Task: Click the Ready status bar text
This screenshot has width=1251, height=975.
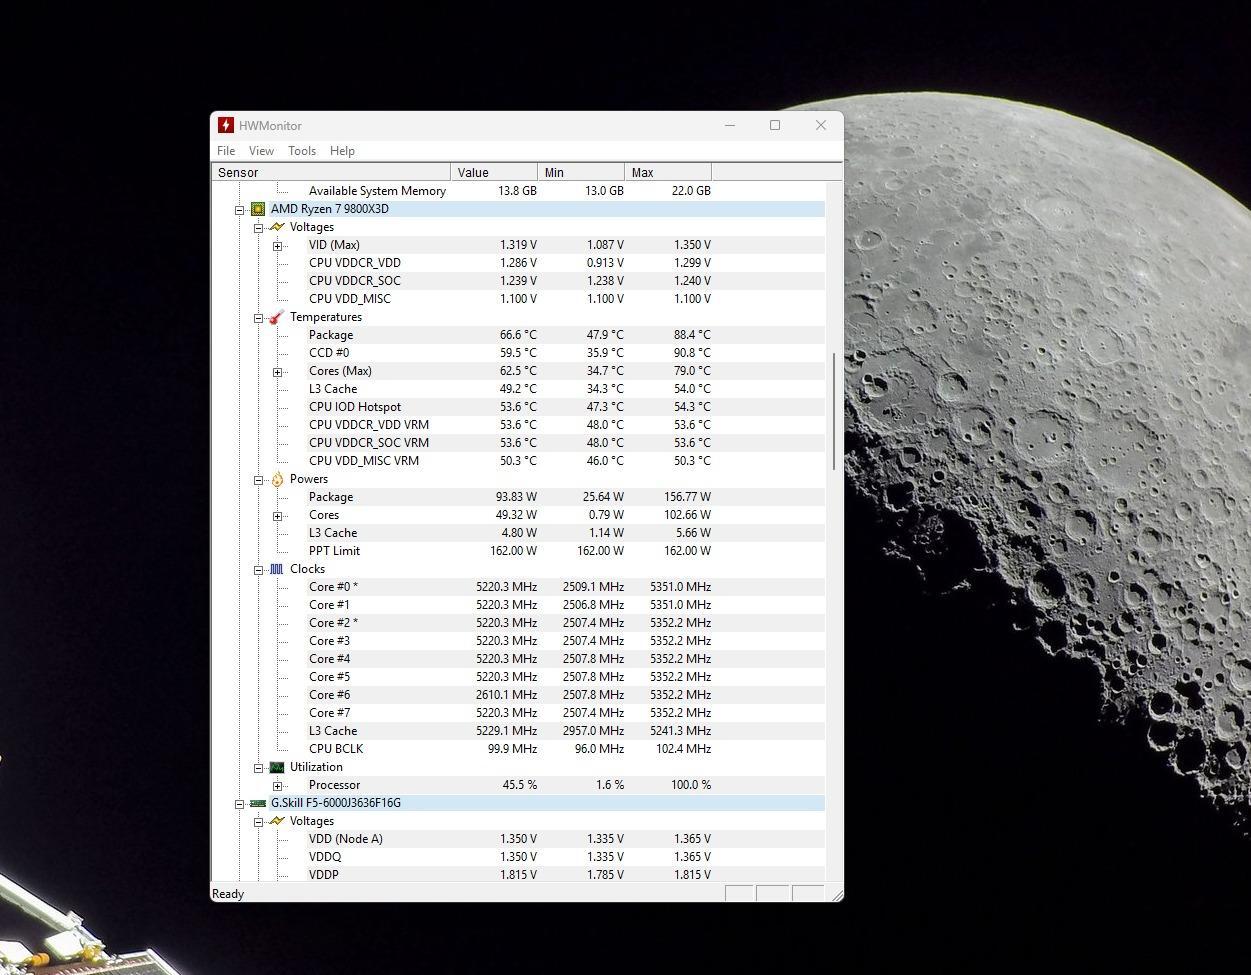Action: tap(228, 894)
